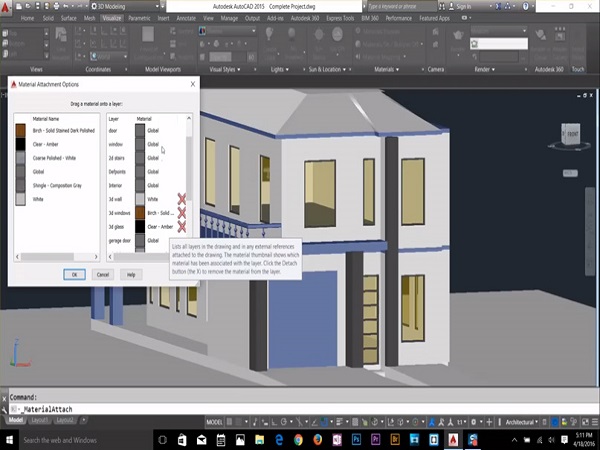This screenshot has width=600, height=450.
Task: Select the Global entry in Material Name list
Action: point(38,171)
